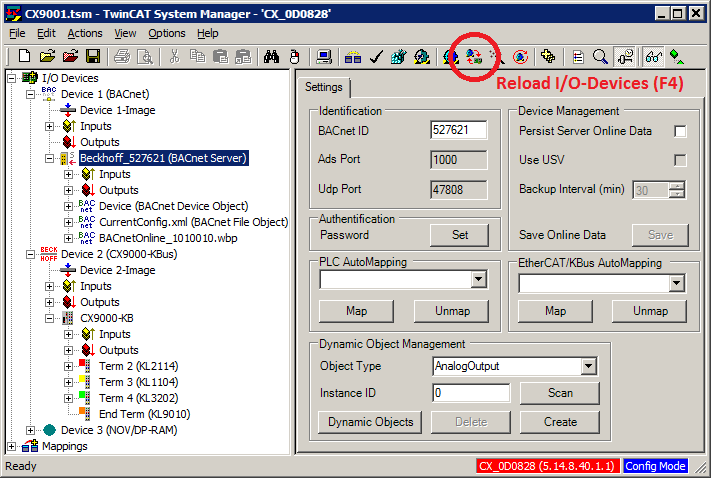Select the Settings tab
Screen dimensions: 711x478
[324, 87]
